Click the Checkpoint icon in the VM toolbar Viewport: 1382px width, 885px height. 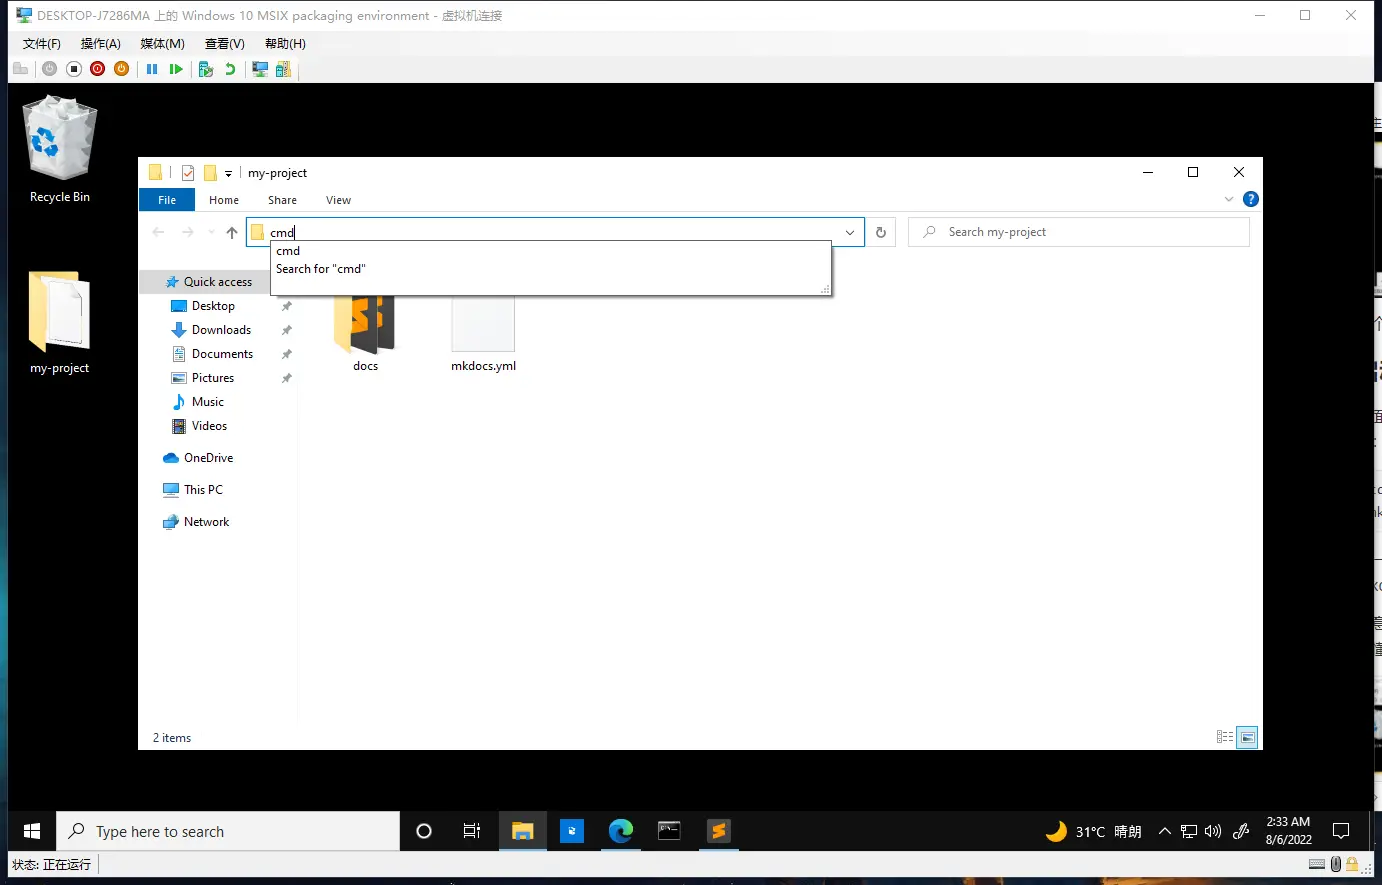click(206, 69)
